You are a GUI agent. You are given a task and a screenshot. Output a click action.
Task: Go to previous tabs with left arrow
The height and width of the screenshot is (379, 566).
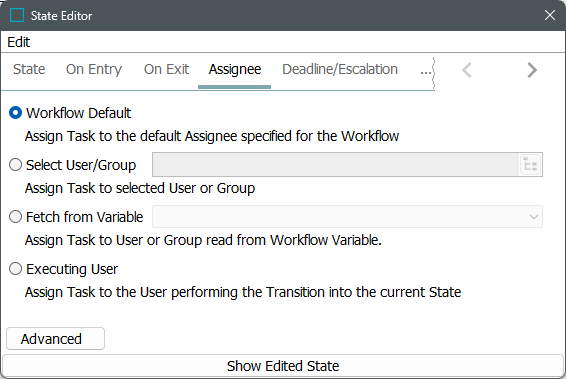[x=467, y=70]
